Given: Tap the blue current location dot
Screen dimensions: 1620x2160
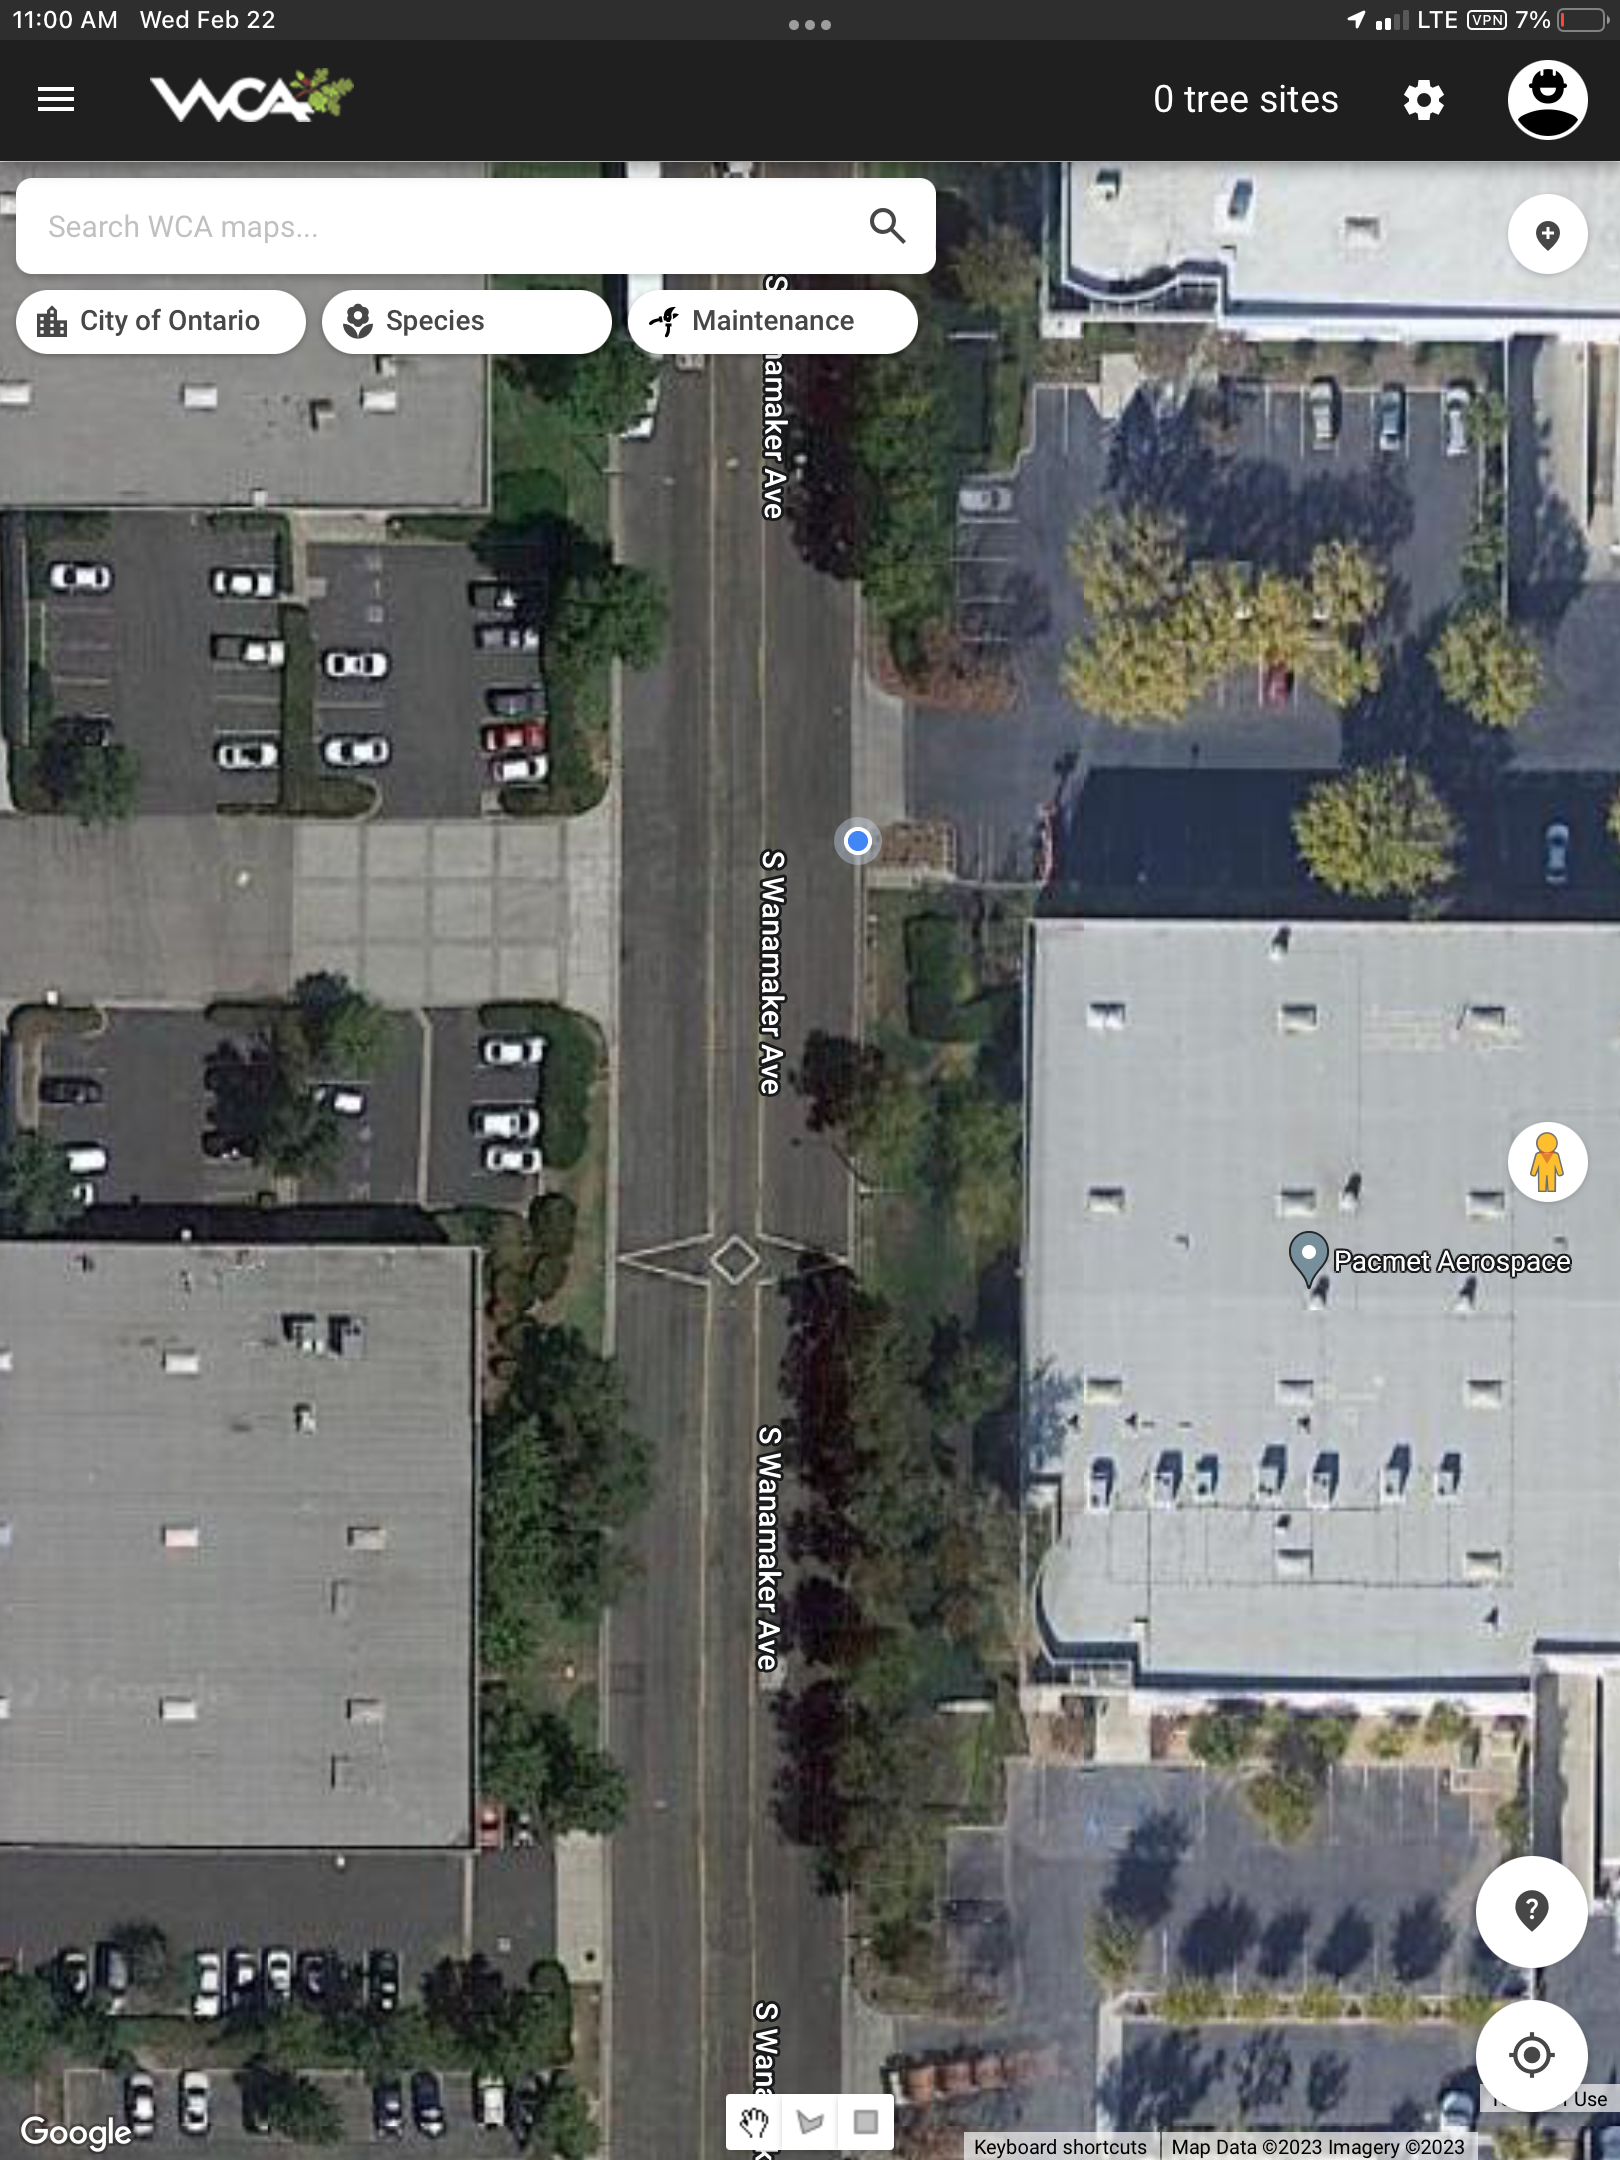Looking at the screenshot, I should coord(857,841).
